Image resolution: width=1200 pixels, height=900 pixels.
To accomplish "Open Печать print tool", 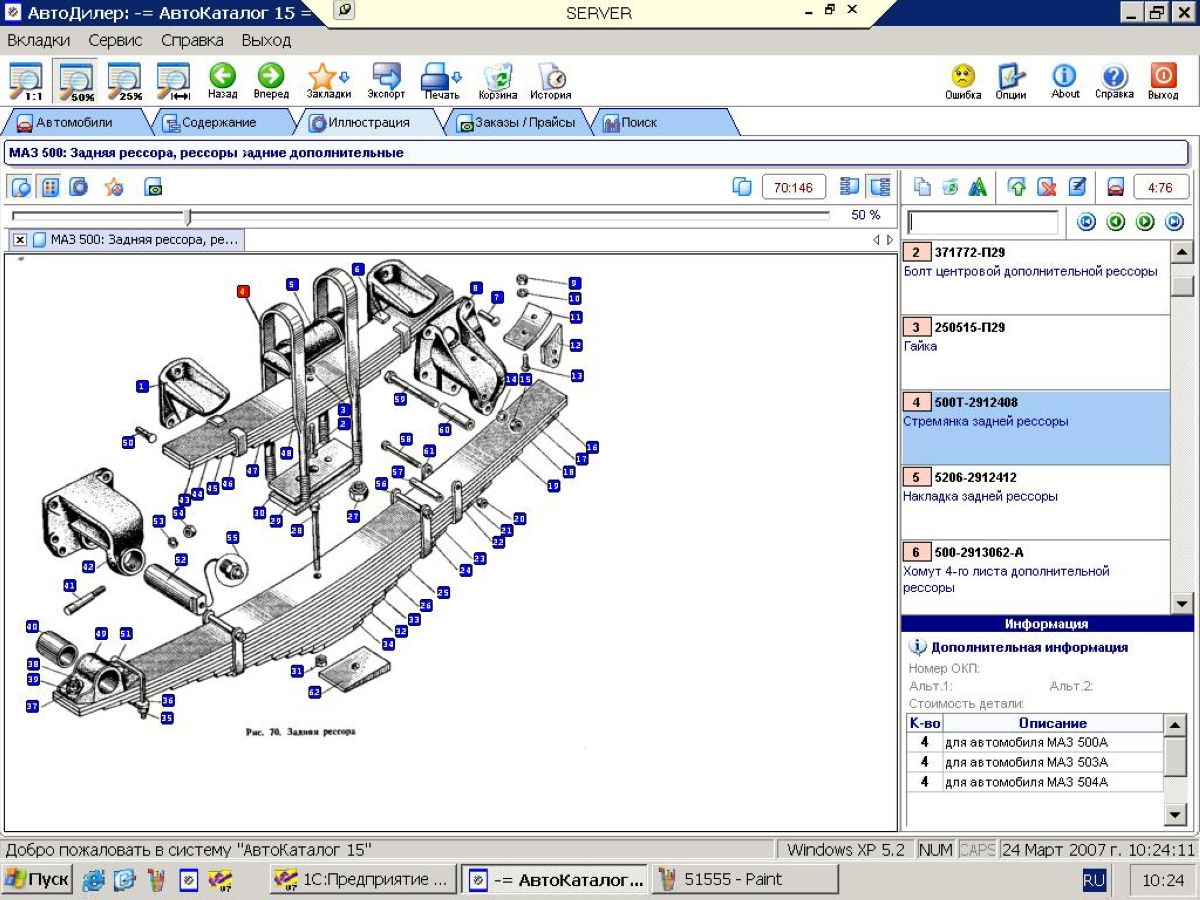I will click(x=441, y=81).
